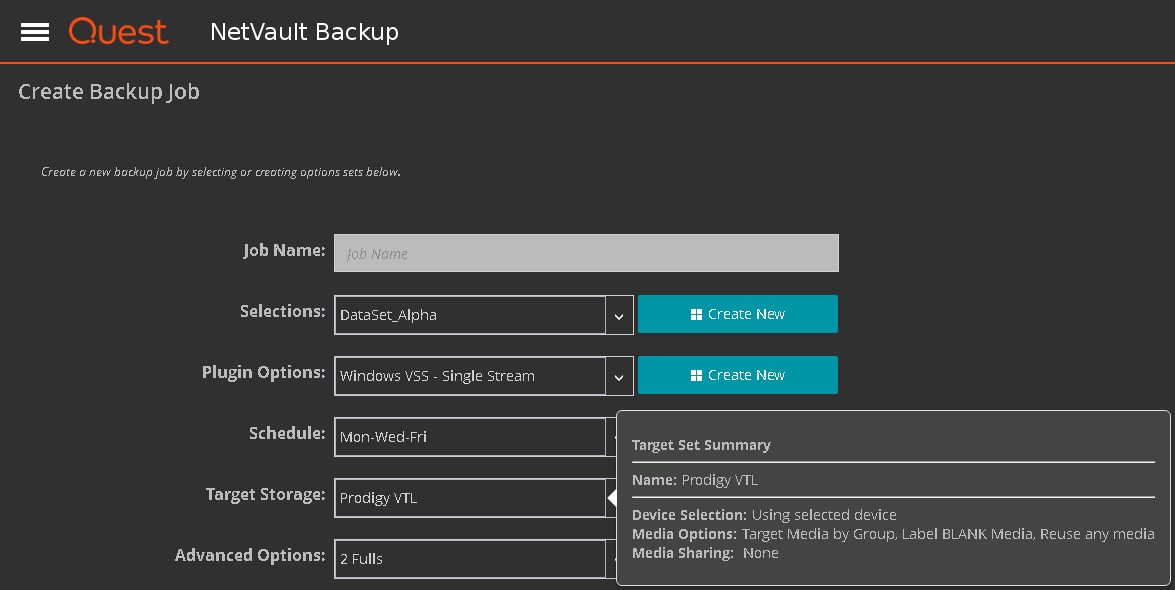Click the Selections dropdown chevron arrow
This screenshot has width=1175, height=590.
click(x=619, y=315)
